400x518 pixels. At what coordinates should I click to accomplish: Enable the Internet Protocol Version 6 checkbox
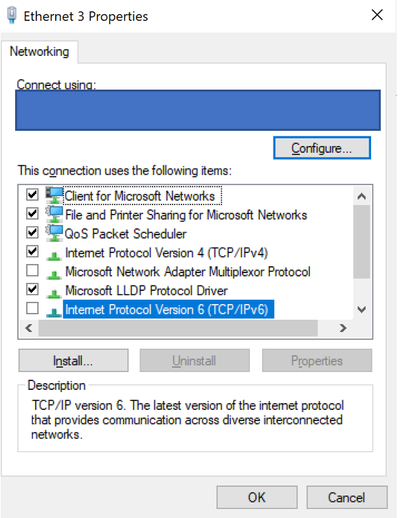[32, 308]
